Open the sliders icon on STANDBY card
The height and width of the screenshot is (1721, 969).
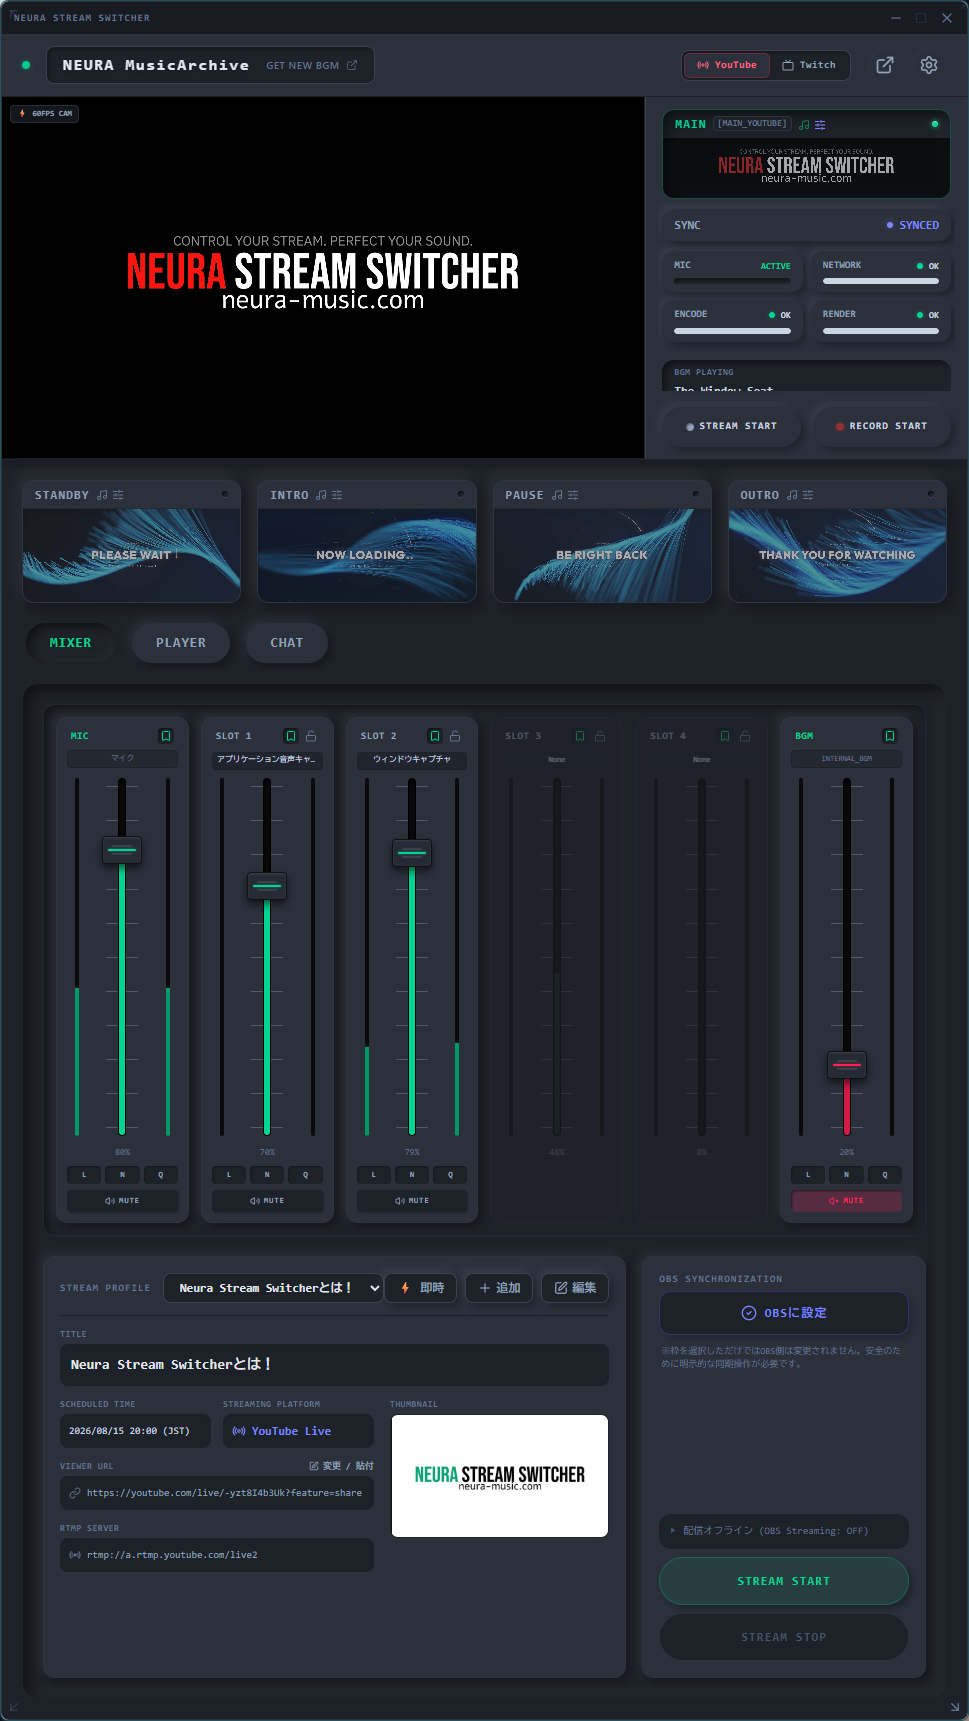point(118,495)
